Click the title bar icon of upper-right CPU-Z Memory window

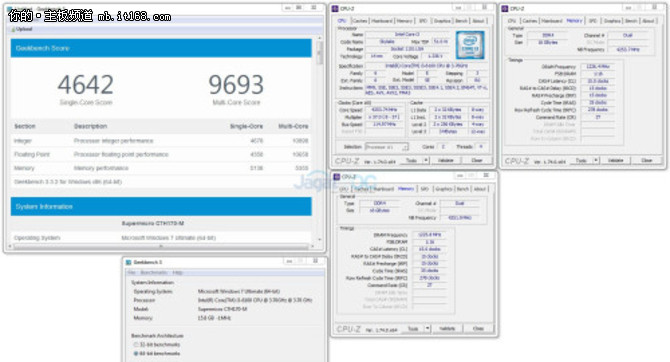tap(505, 9)
